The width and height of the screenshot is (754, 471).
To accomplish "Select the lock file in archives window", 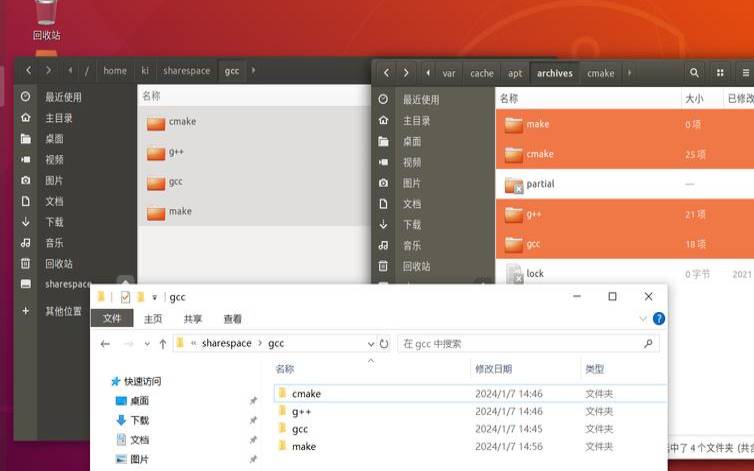I will click(x=625, y=274).
